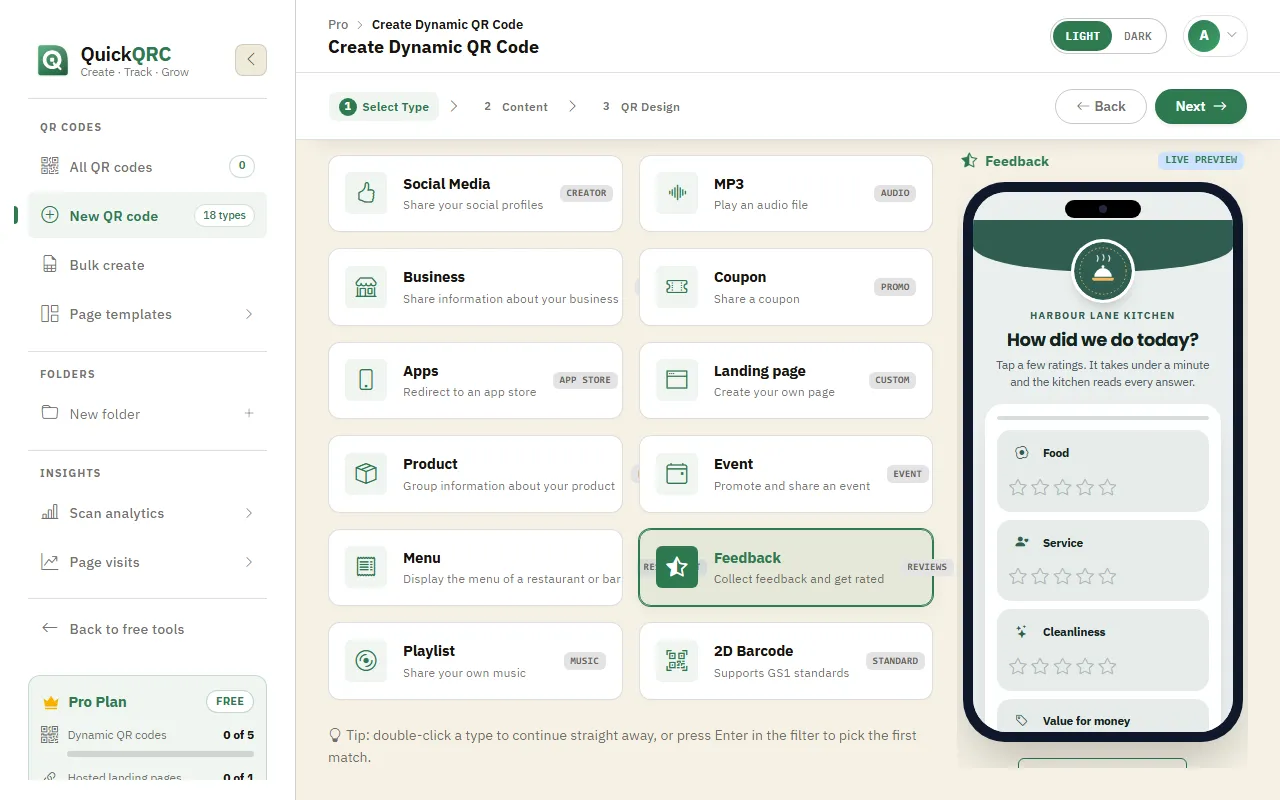Set the fifth star in the Service rating
This screenshot has width=1280, height=800.
pos(1107,577)
